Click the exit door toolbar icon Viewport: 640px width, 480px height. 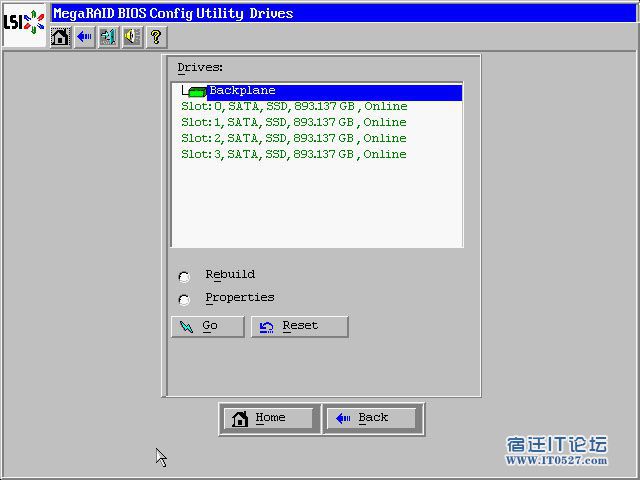pos(109,37)
